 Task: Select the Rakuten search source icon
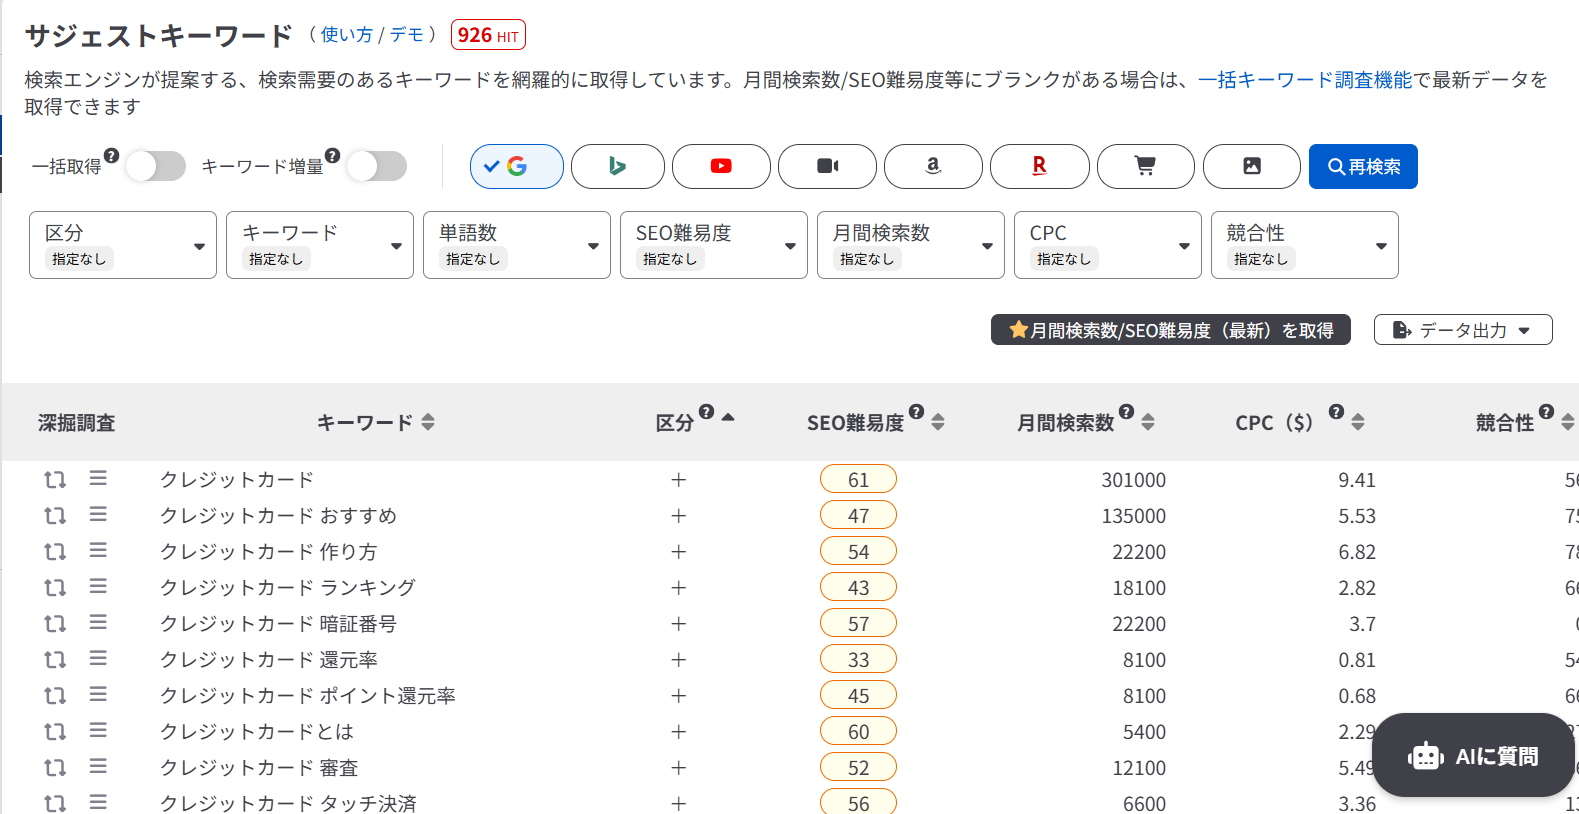point(1039,166)
